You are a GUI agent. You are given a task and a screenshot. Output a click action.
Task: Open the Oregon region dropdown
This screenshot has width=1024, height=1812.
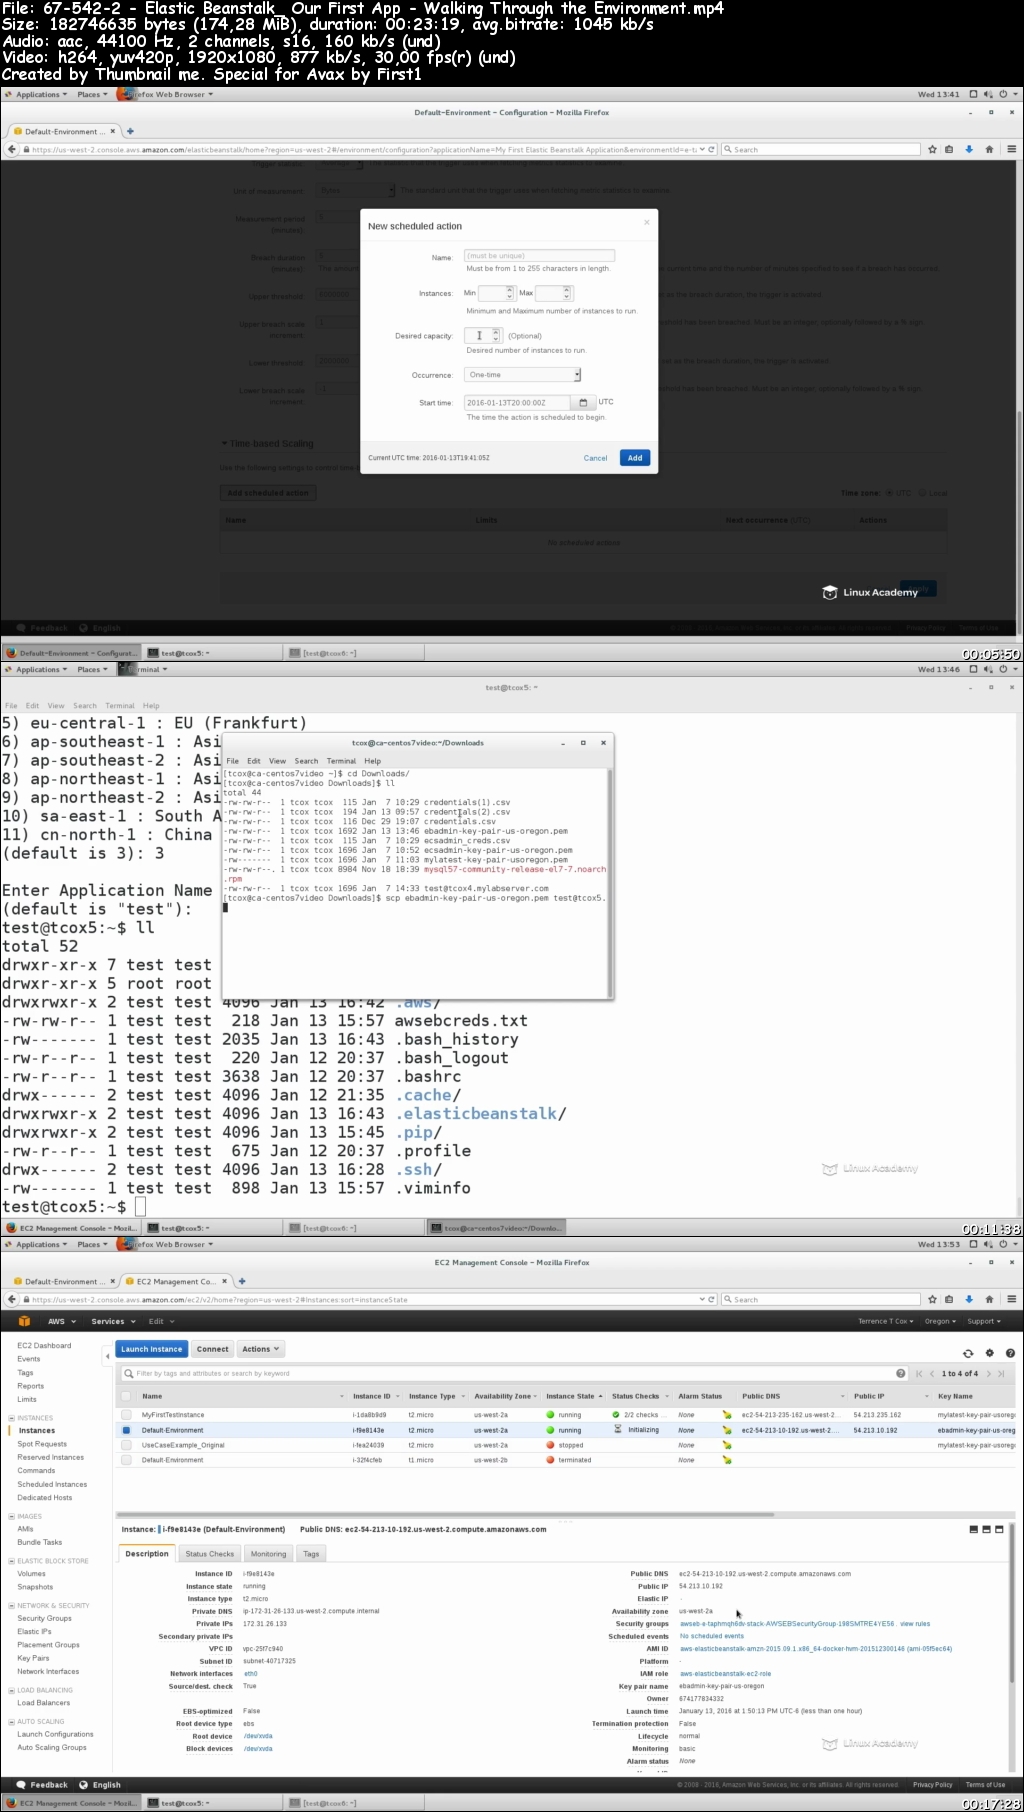pos(940,1321)
